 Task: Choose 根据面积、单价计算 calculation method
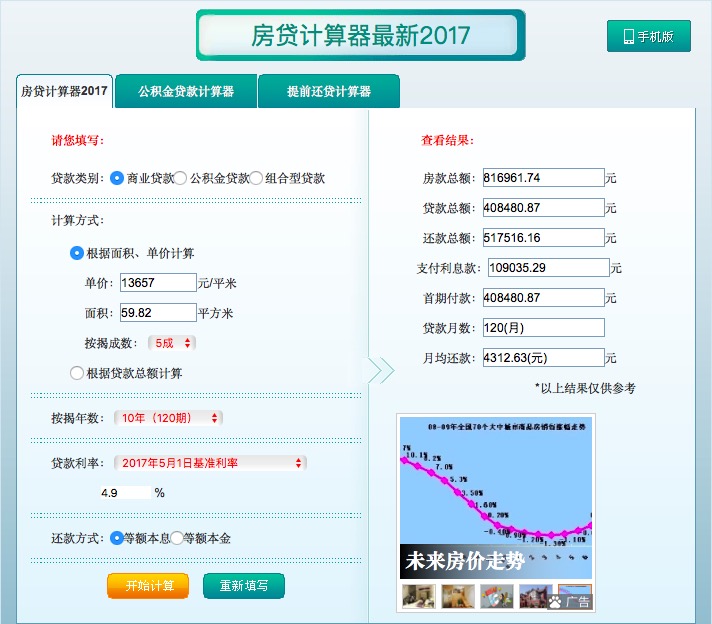77,253
